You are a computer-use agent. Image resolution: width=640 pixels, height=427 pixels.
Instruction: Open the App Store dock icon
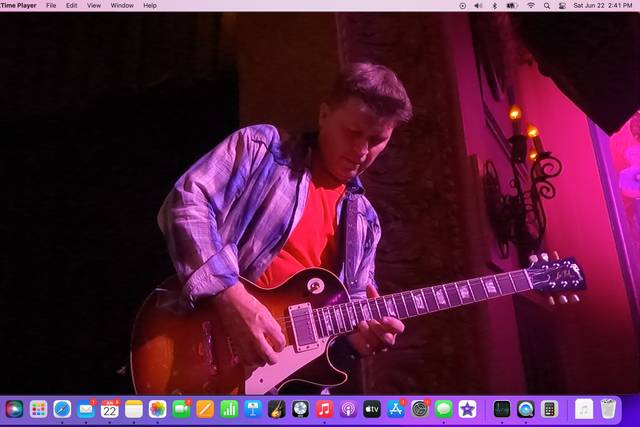pyautogui.click(x=396, y=409)
